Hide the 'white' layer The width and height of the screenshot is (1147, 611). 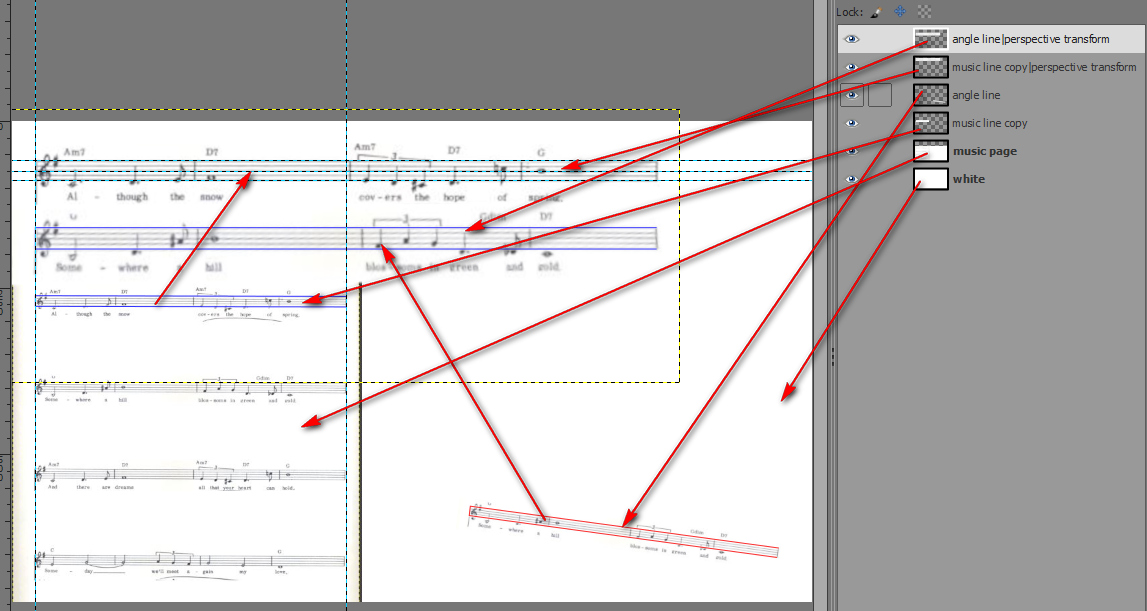[x=851, y=179]
